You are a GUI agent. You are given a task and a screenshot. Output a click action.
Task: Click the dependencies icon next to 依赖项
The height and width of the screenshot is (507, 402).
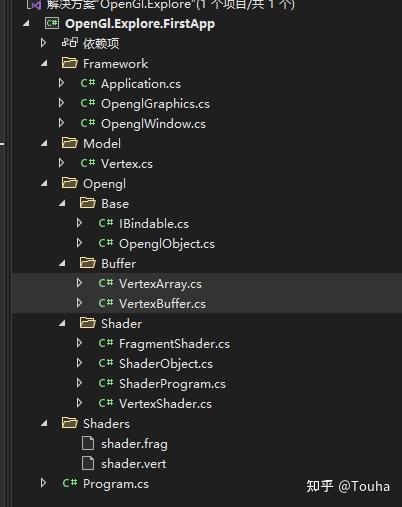[70, 43]
